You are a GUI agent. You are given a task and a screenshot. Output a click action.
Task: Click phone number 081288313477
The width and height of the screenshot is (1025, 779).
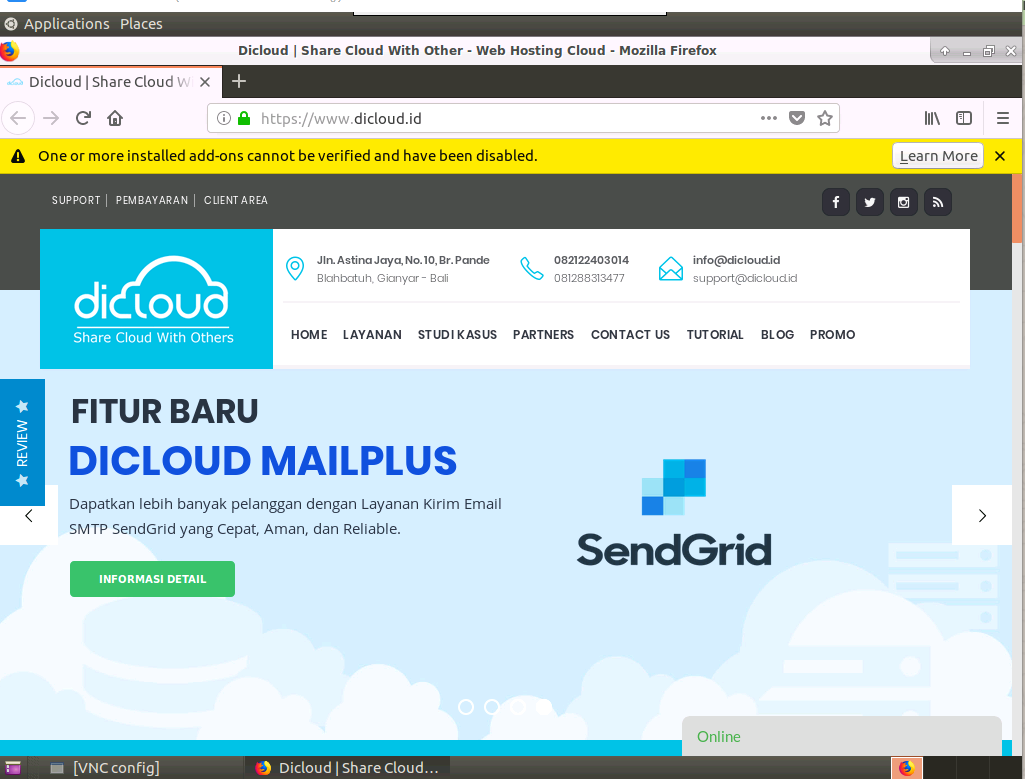point(589,278)
